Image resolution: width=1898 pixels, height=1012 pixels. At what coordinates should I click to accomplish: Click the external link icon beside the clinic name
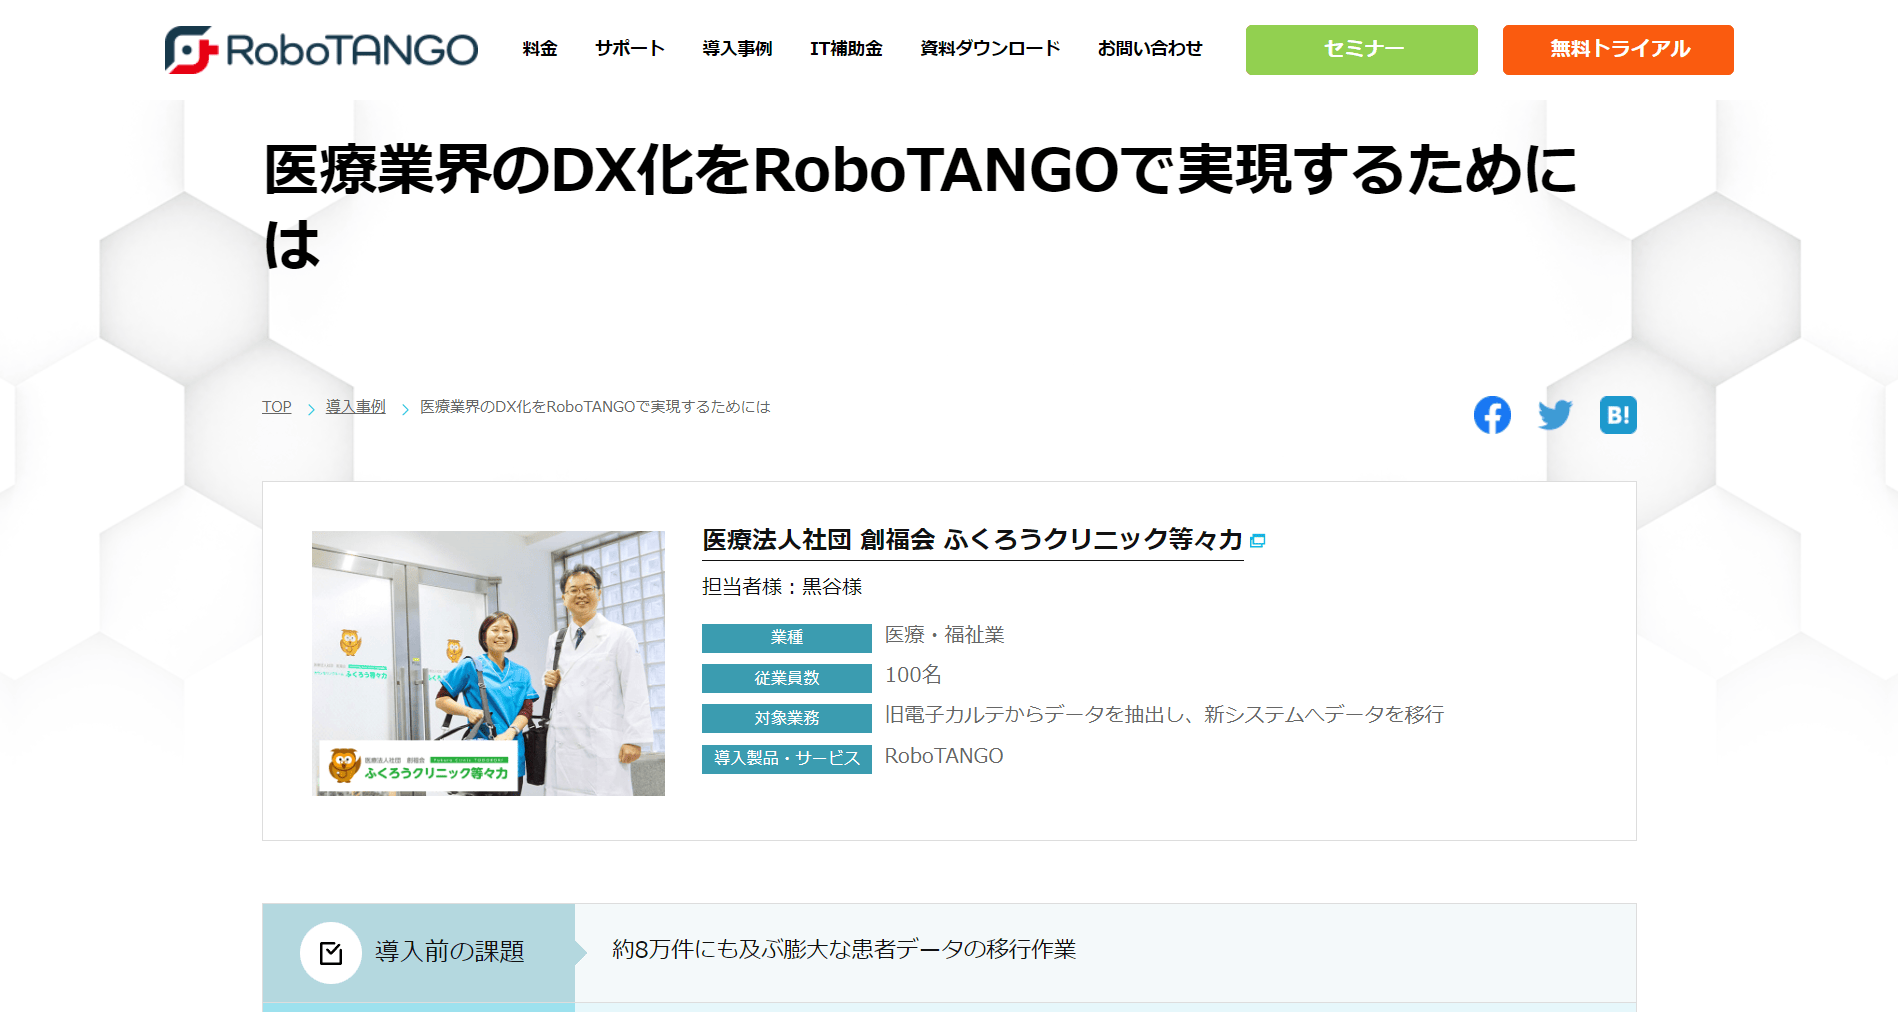click(x=1258, y=541)
